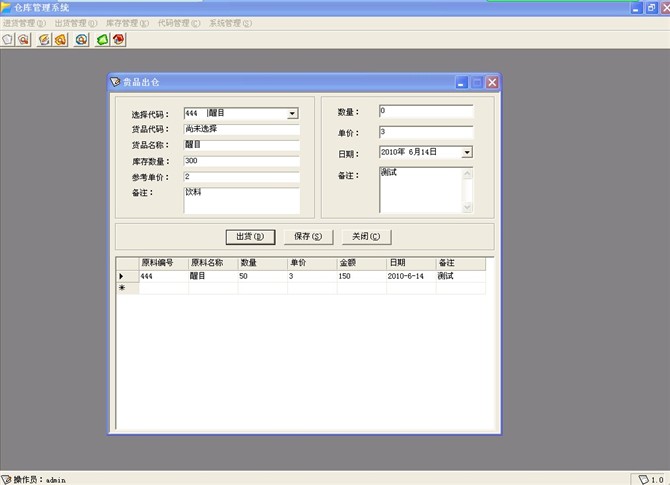Screen dimensions: 670x485
Task: Click the 原料编号 column header
Action: coord(164,263)
